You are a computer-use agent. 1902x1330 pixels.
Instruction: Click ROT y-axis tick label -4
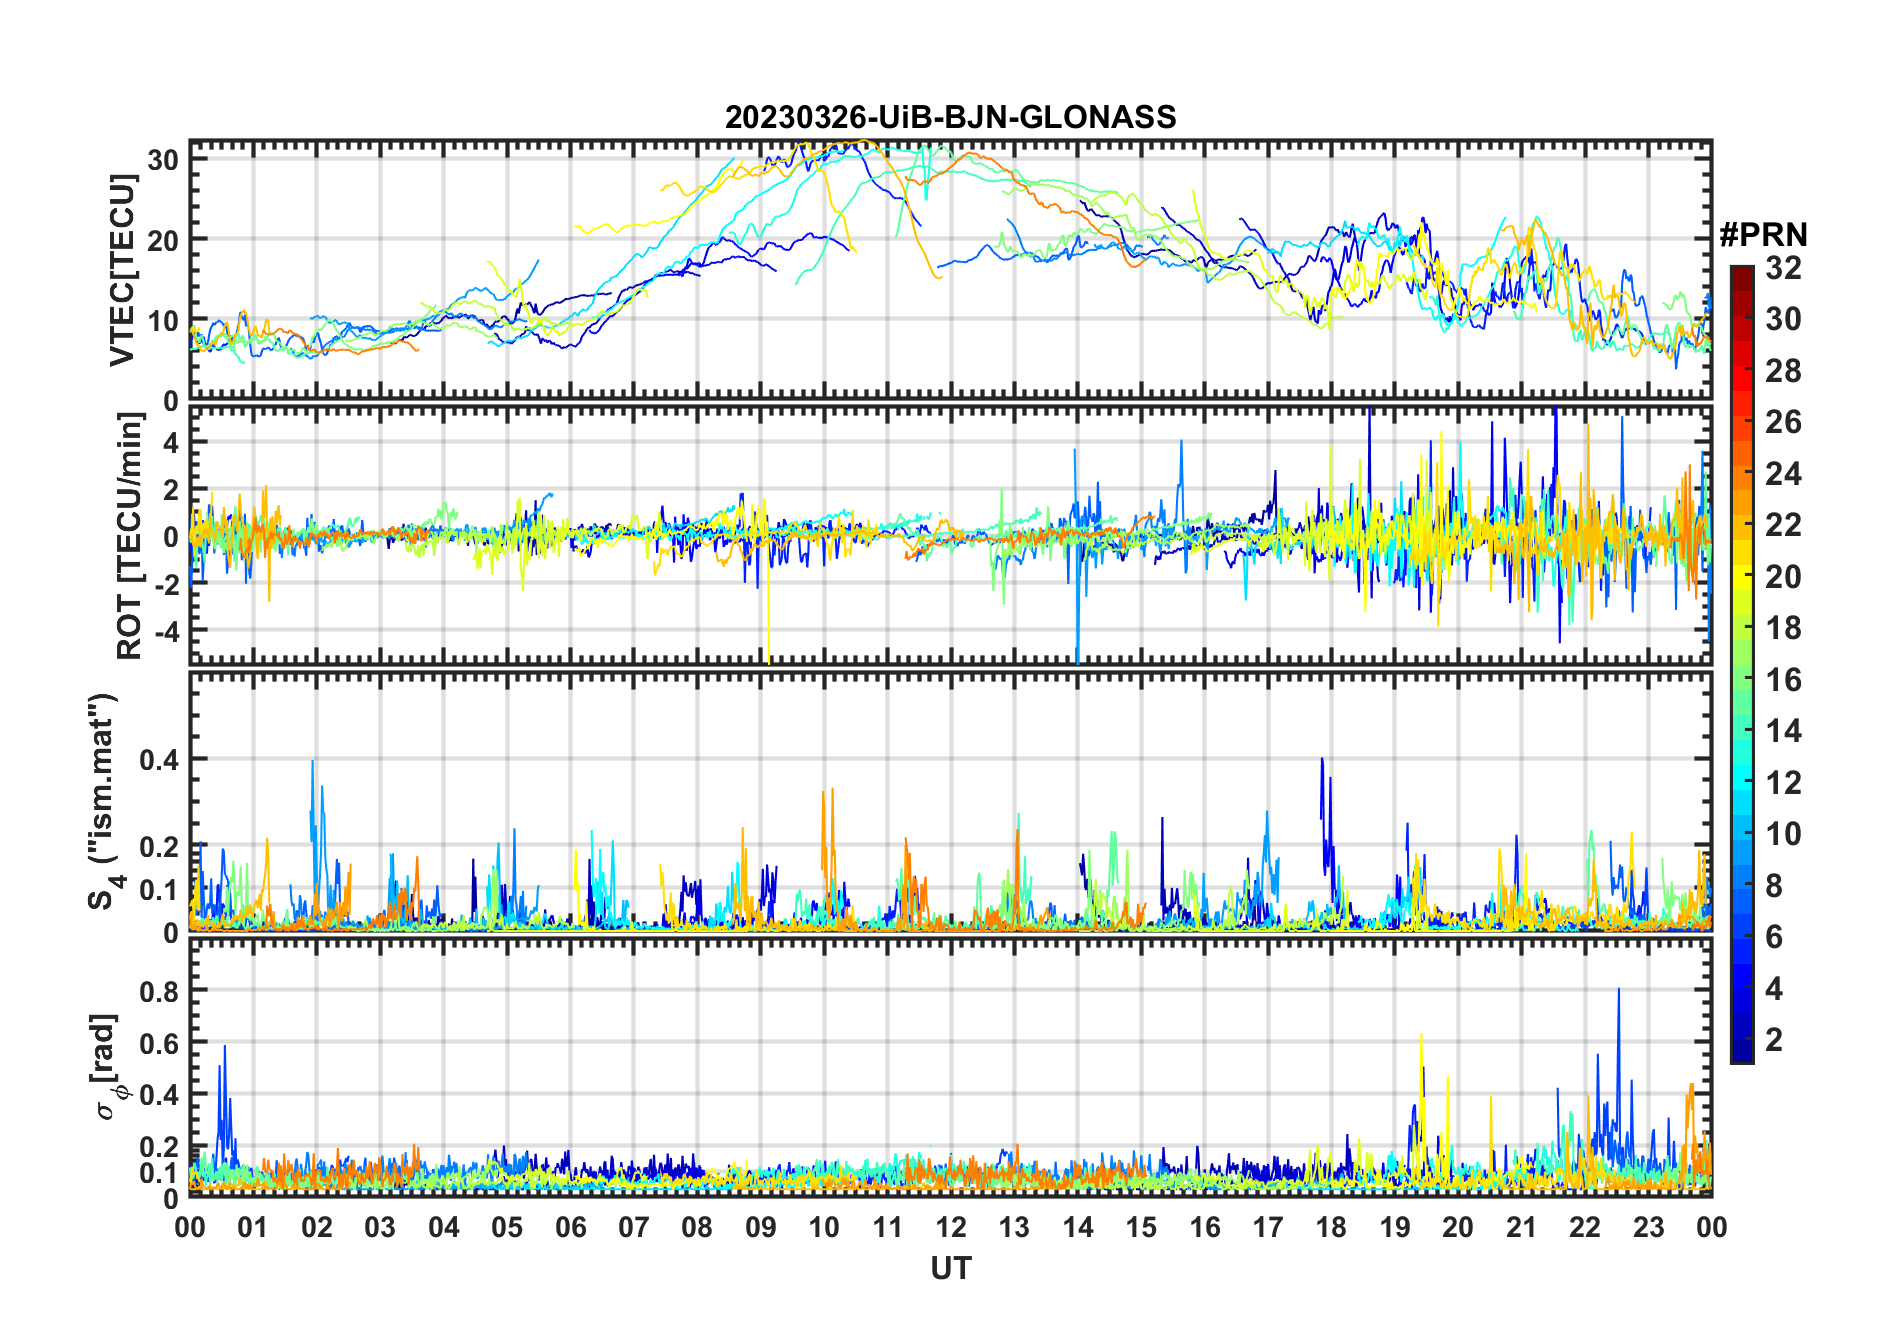[x=166, y=631]
